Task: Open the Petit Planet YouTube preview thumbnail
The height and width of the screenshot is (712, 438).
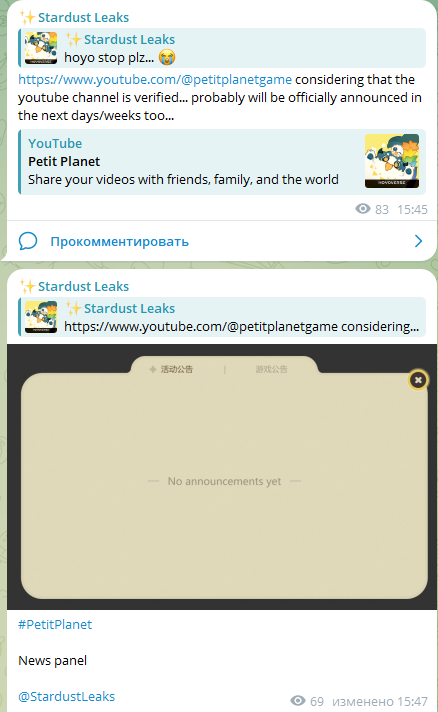Action: pyautogui.click(x=392, y=161)
